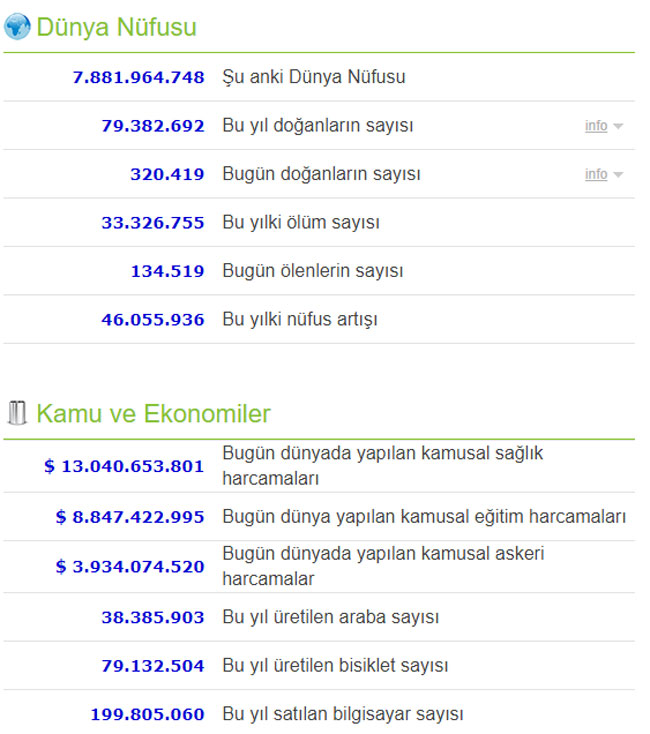The image size is (650, 734).
Task: Click the building icon beside Kamu ve Ekonomiler
Action: coord(17,413)
